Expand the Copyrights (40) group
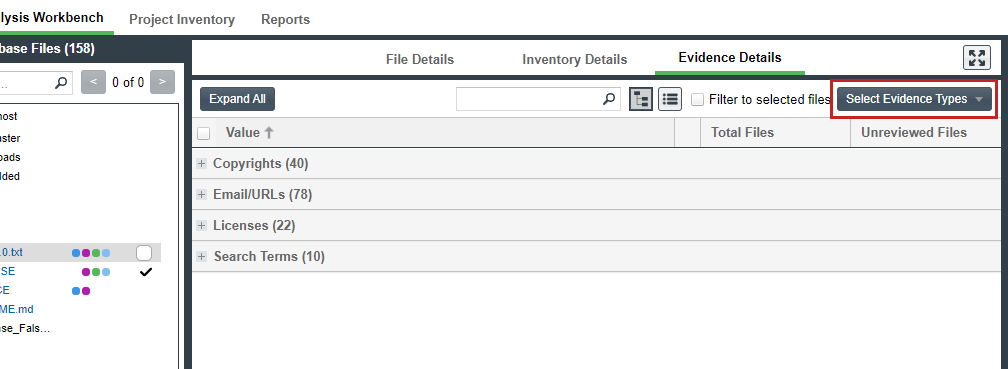 [202, 164]
